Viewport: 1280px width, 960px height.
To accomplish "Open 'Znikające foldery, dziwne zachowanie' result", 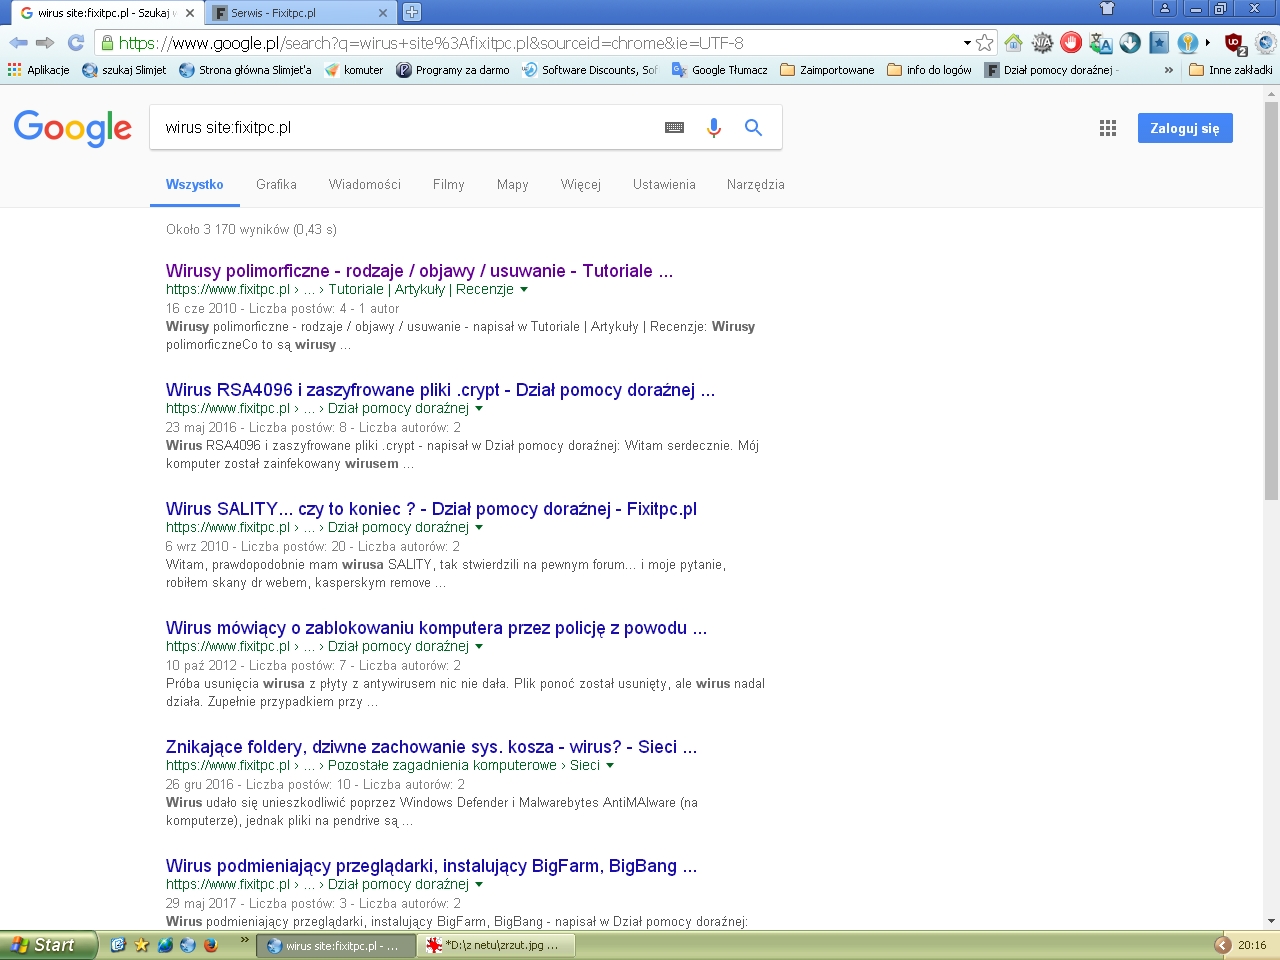I will 431,747.
